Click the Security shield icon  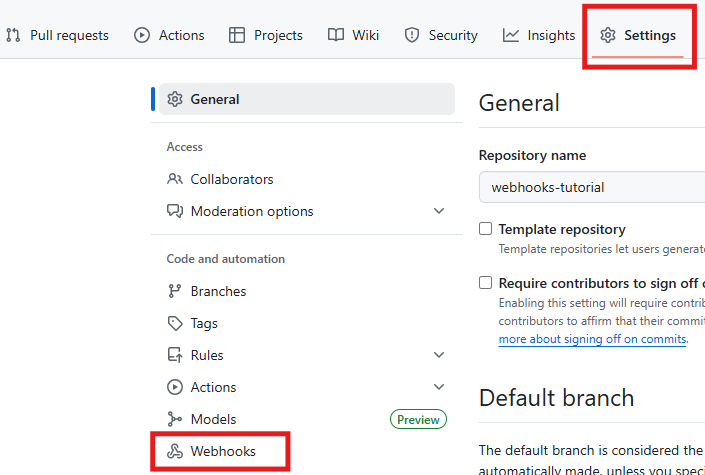412,35
